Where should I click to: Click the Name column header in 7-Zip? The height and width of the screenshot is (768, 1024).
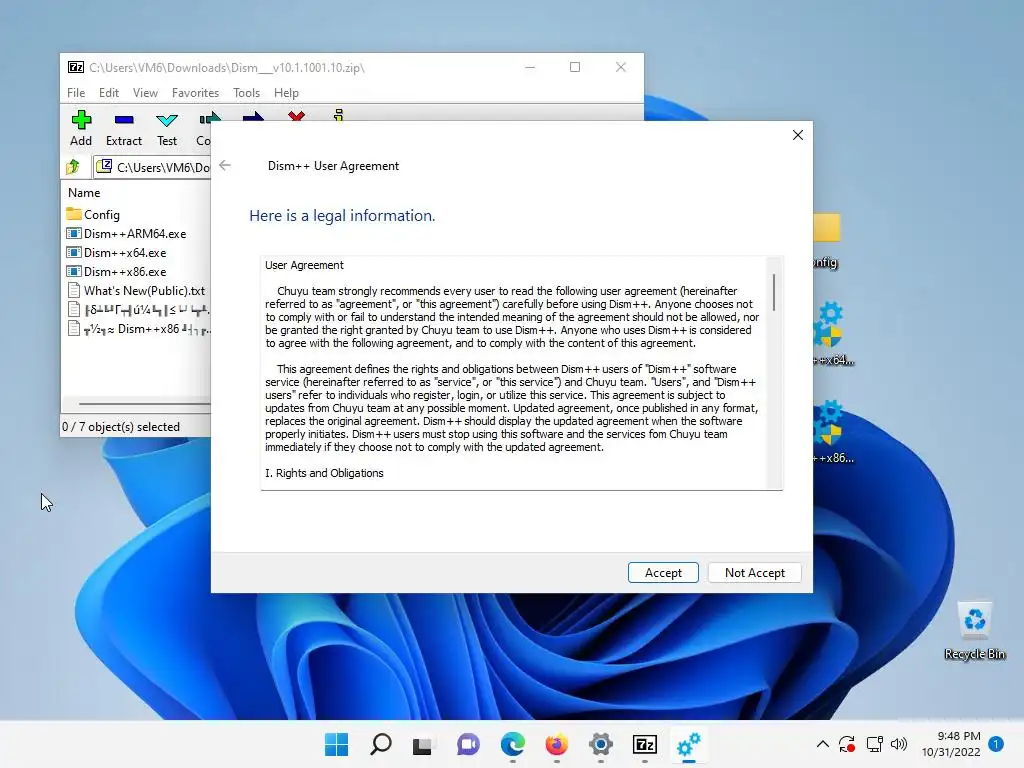[84, 193]
